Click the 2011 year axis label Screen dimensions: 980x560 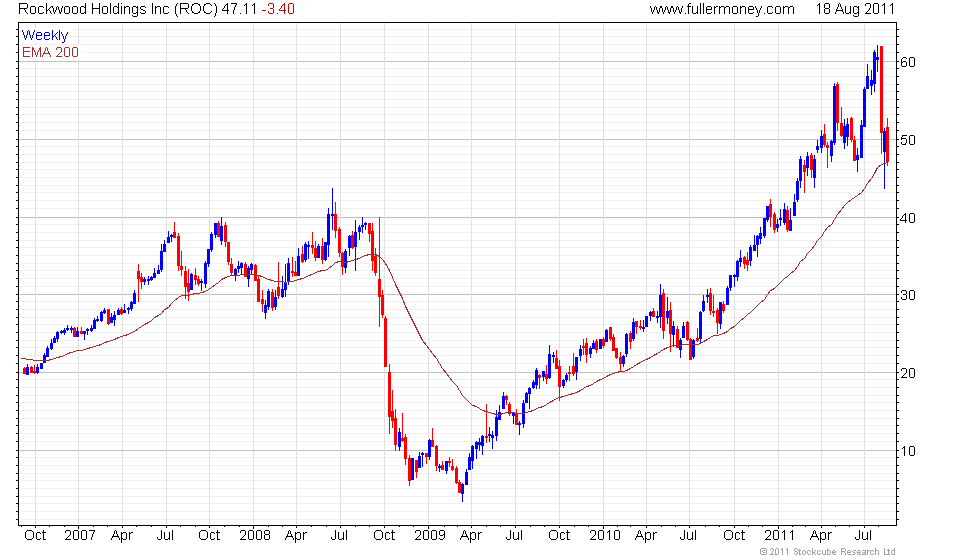coord(779,536)
